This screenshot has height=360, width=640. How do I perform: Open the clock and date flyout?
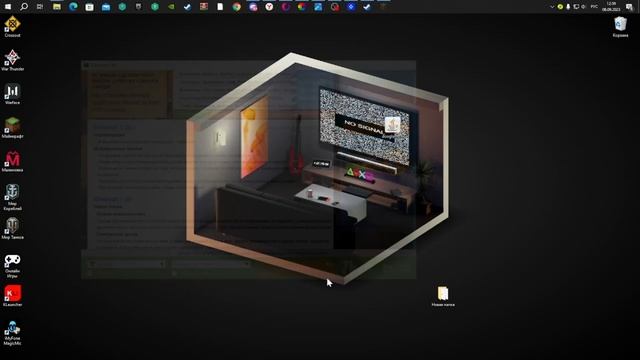pos(611,7)
